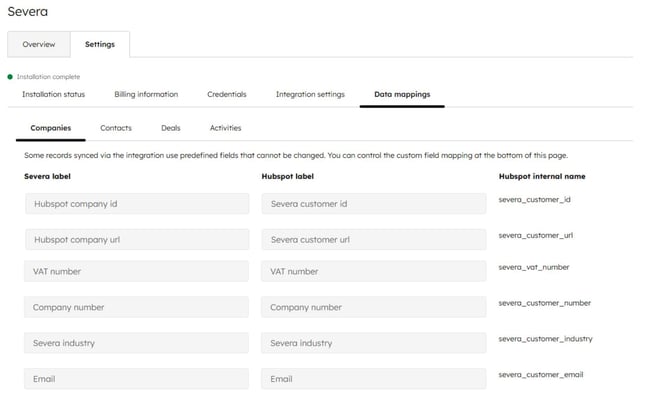Go to Billing information tab
The image size is (670, 402).
coord(146,94)
